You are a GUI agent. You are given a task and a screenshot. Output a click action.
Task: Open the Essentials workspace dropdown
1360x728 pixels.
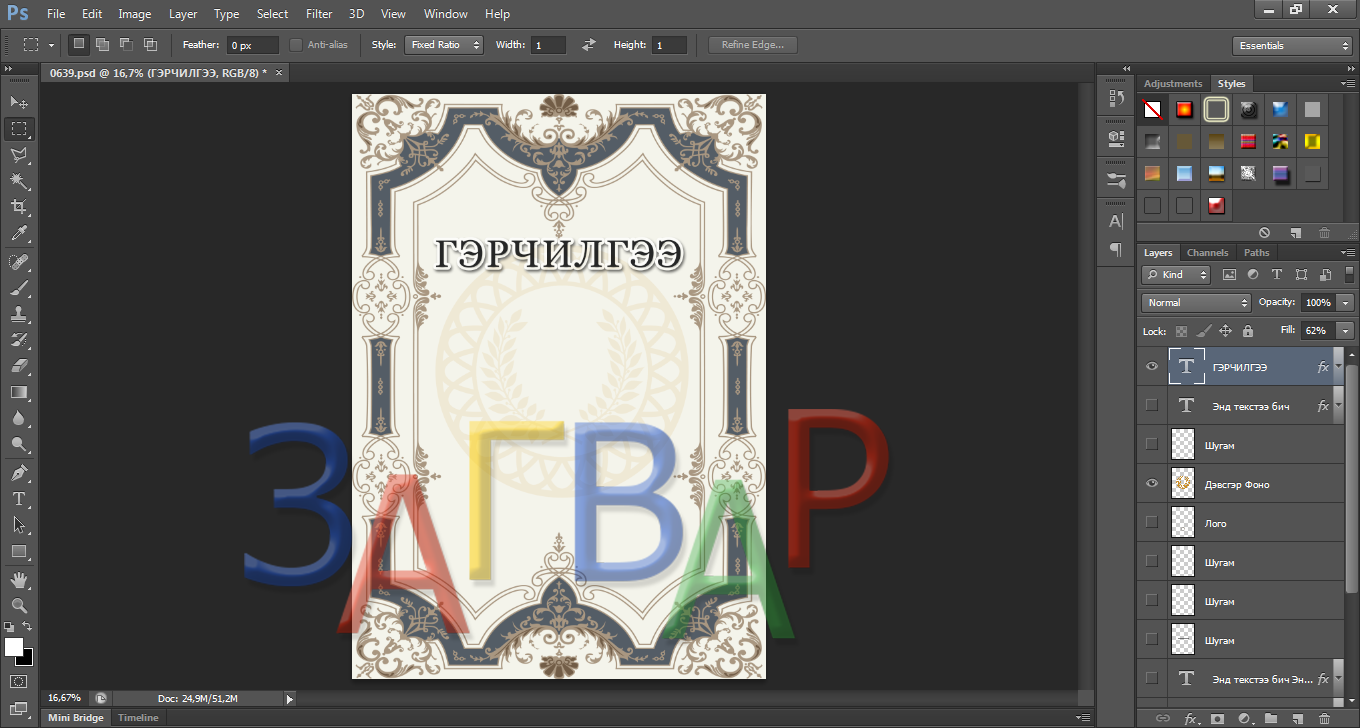[1292, 46]
